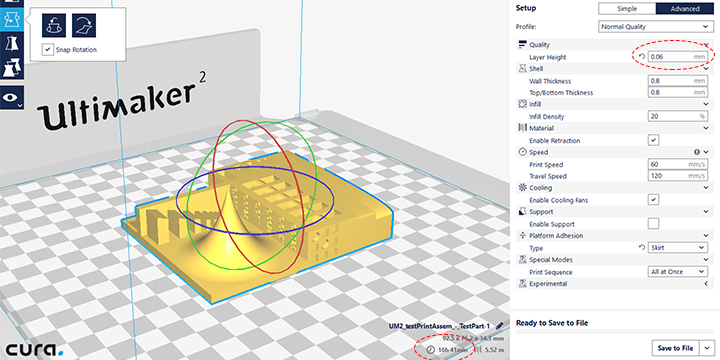The image size is (720, 360).
Task: Click the Top/Bottom Thickness input field
Action: (x=677, y=92)
